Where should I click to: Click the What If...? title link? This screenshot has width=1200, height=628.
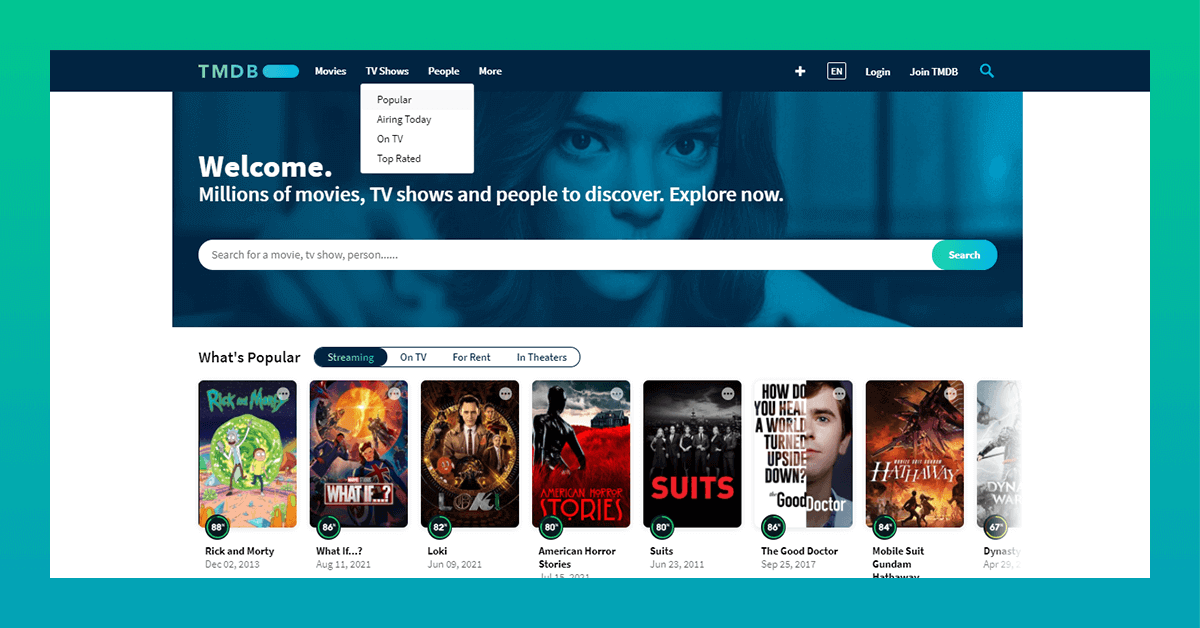tap(339, 551)
